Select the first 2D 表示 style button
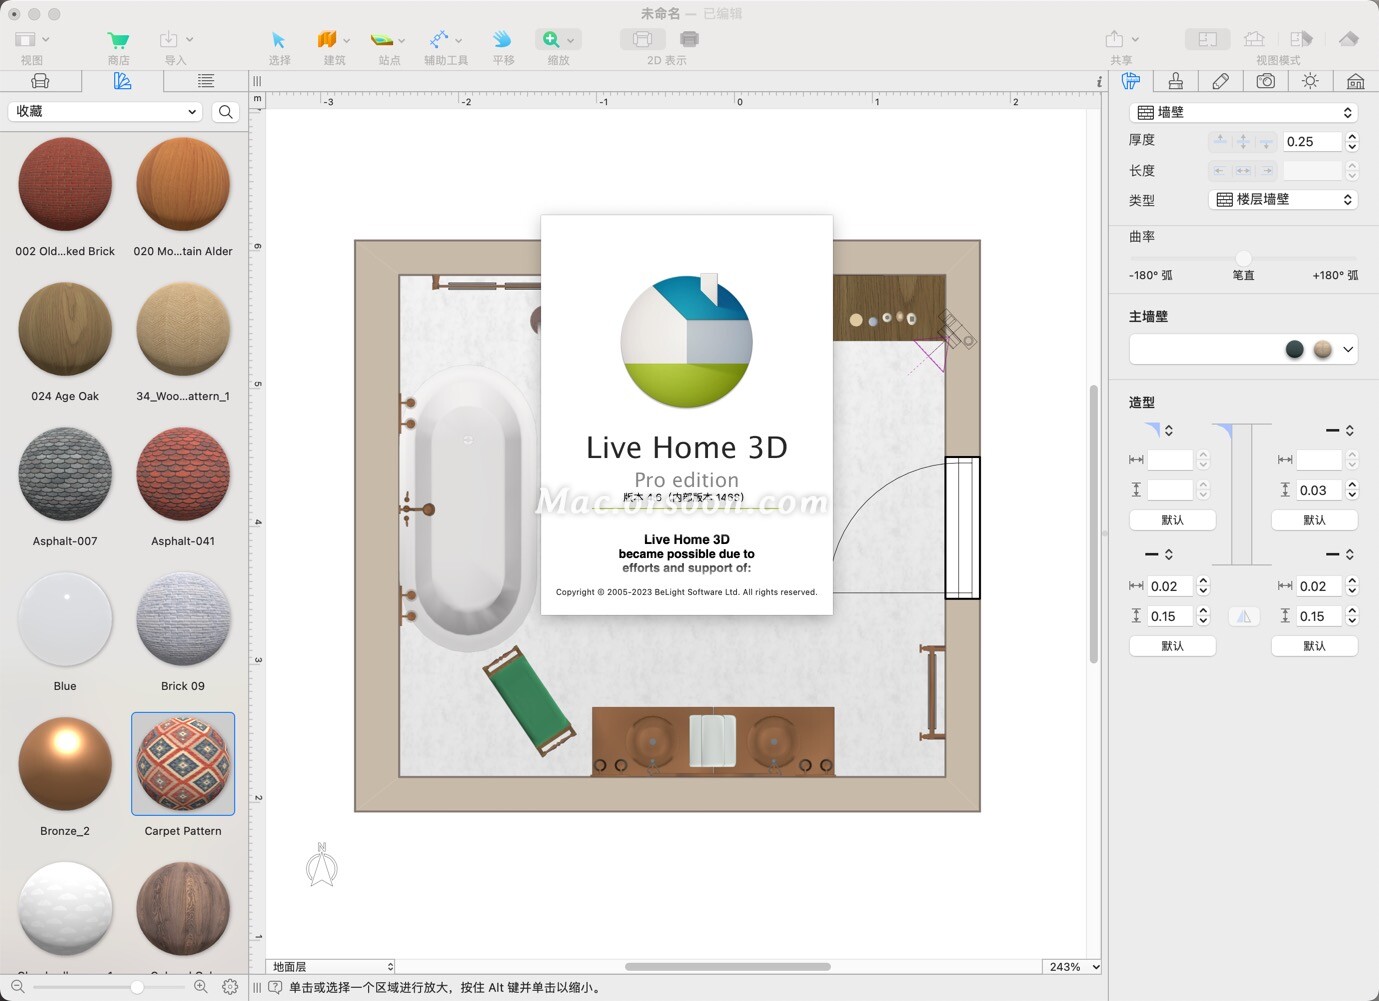Screen dimensions: 1379x1001 pyautogui.click(x=643, y=39)
